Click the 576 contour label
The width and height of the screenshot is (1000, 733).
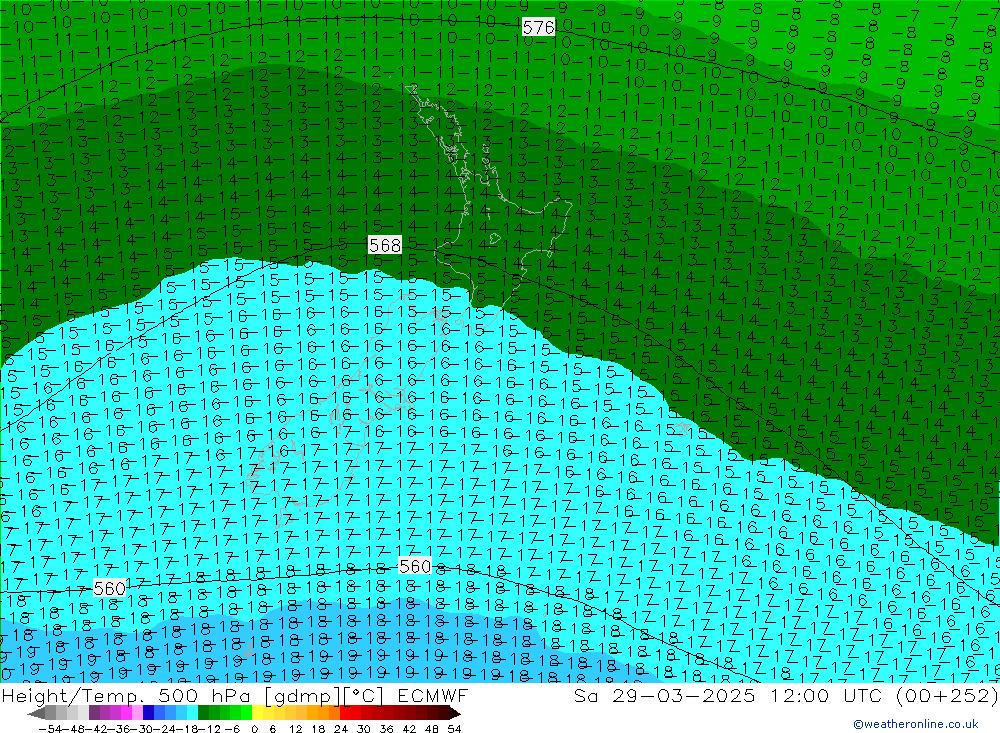tap(538, 27)
